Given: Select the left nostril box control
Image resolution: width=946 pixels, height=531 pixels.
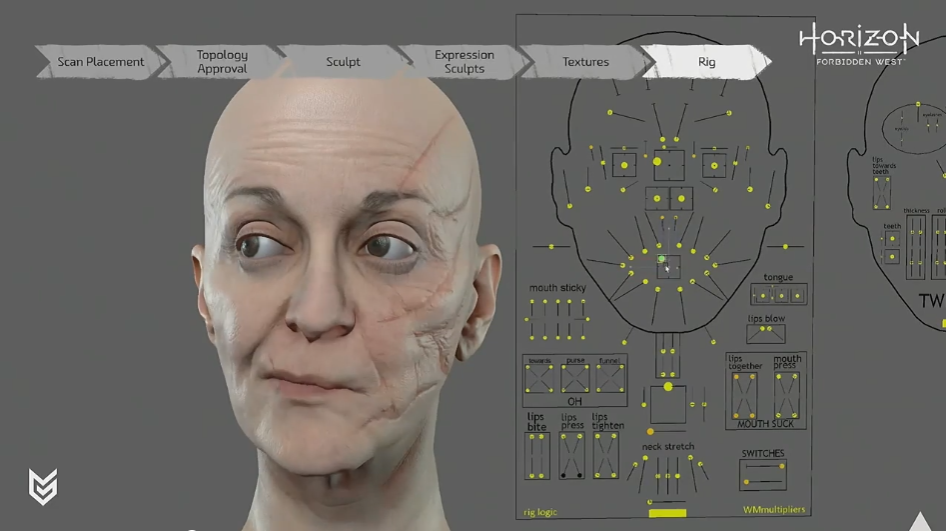Looking at the screenshot, I should click(x=657, y=199).
